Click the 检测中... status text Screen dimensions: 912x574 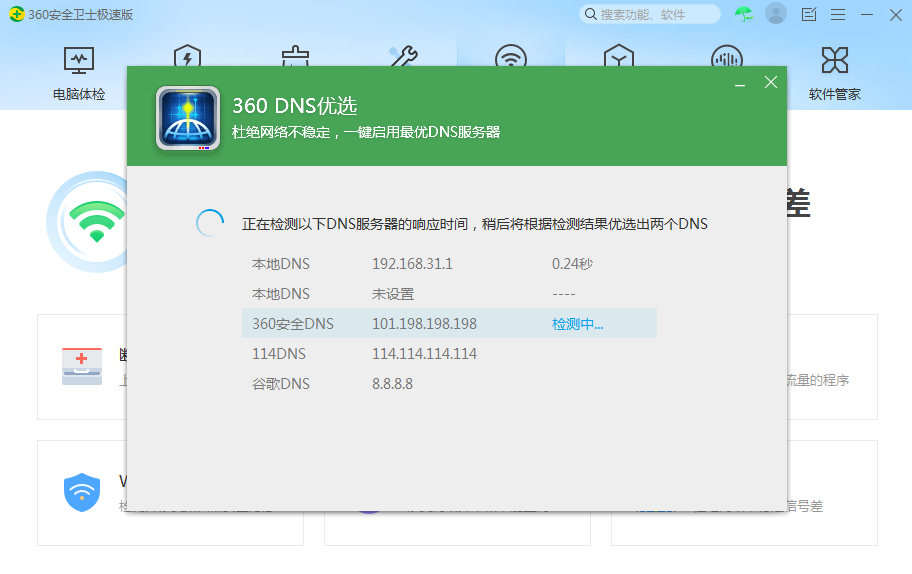pos(578,324)
